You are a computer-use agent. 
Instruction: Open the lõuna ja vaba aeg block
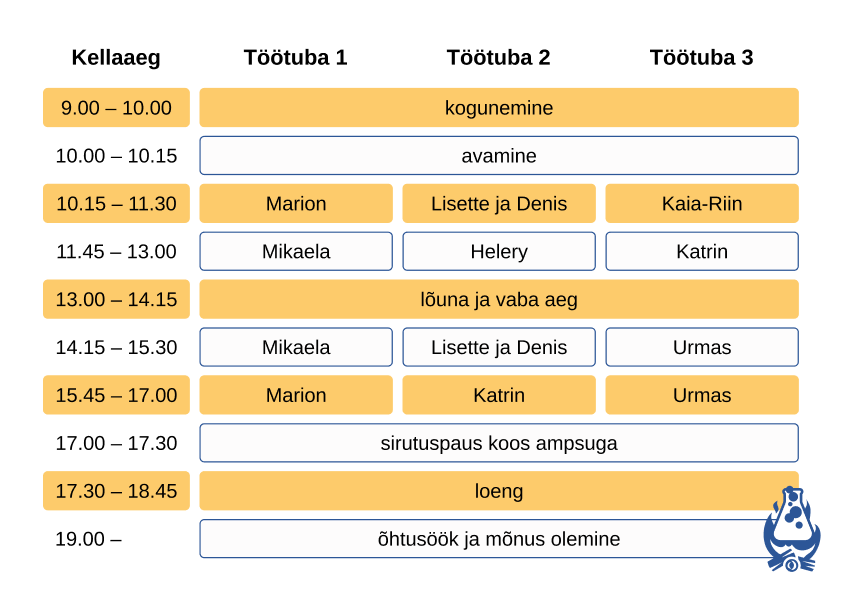[x=498, y=300]
